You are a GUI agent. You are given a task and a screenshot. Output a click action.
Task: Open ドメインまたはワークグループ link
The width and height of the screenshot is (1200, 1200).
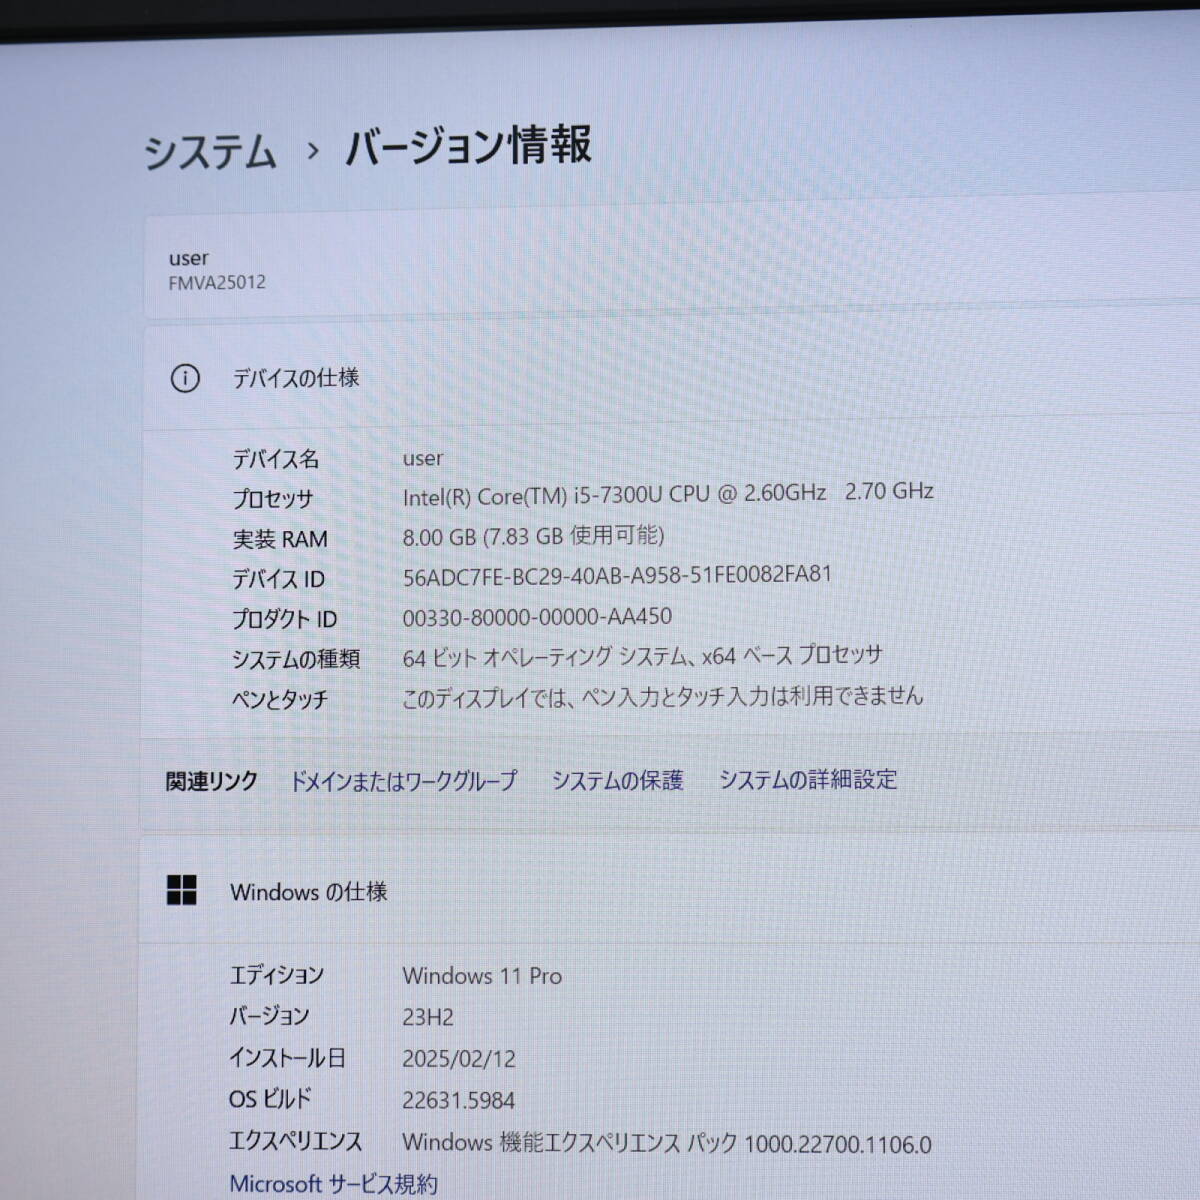click(403, 781)
